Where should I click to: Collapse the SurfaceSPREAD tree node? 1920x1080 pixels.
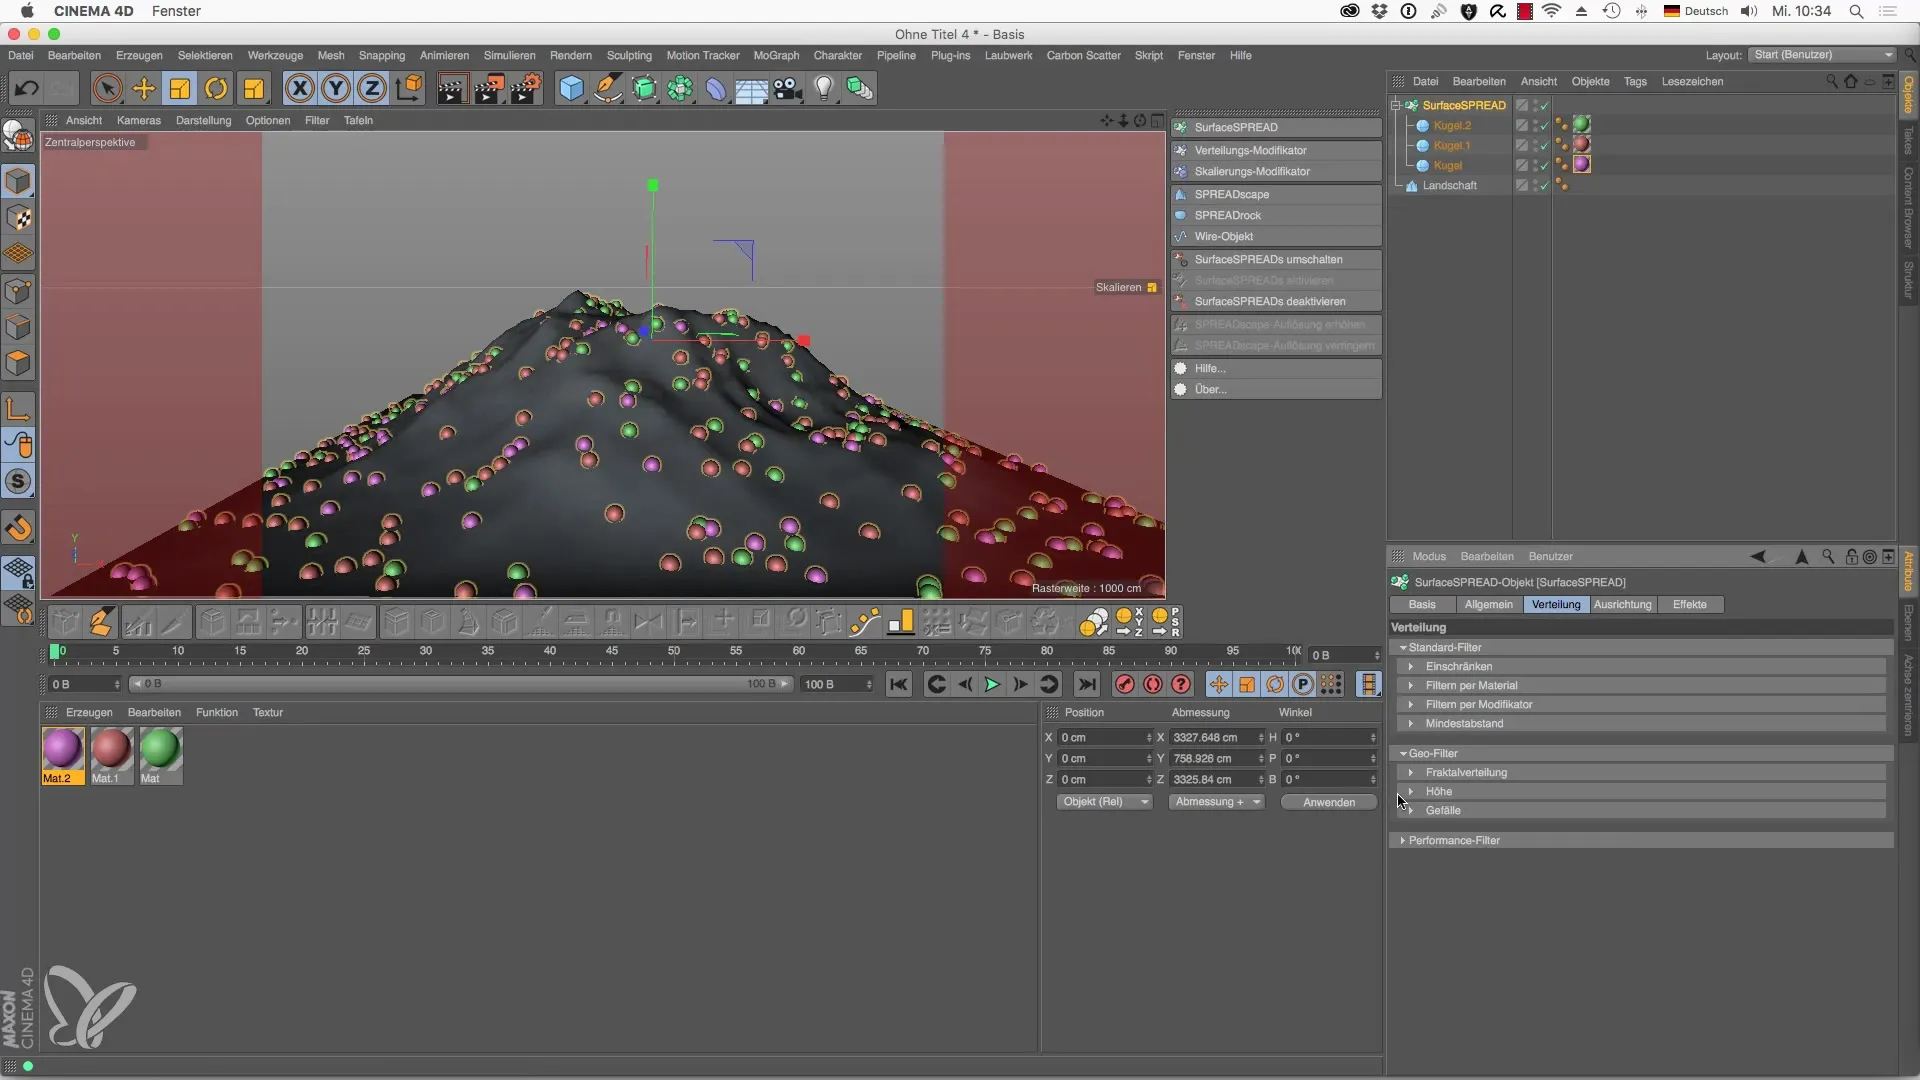click(1396, 106)
